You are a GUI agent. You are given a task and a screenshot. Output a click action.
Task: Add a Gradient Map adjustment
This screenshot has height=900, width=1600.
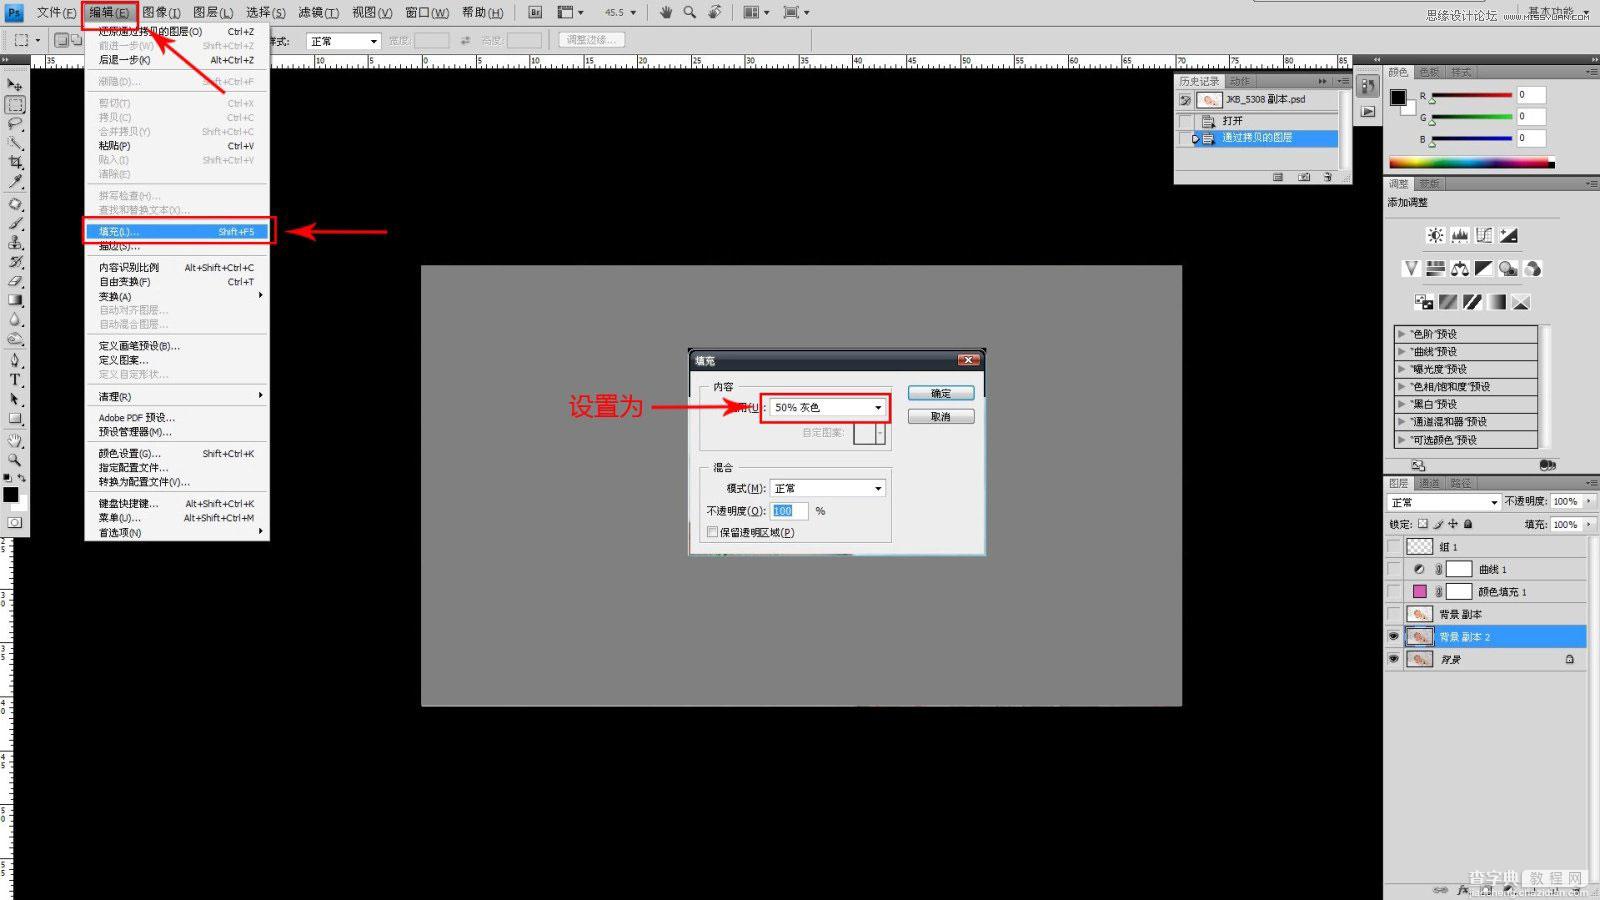coord(1497,302)
